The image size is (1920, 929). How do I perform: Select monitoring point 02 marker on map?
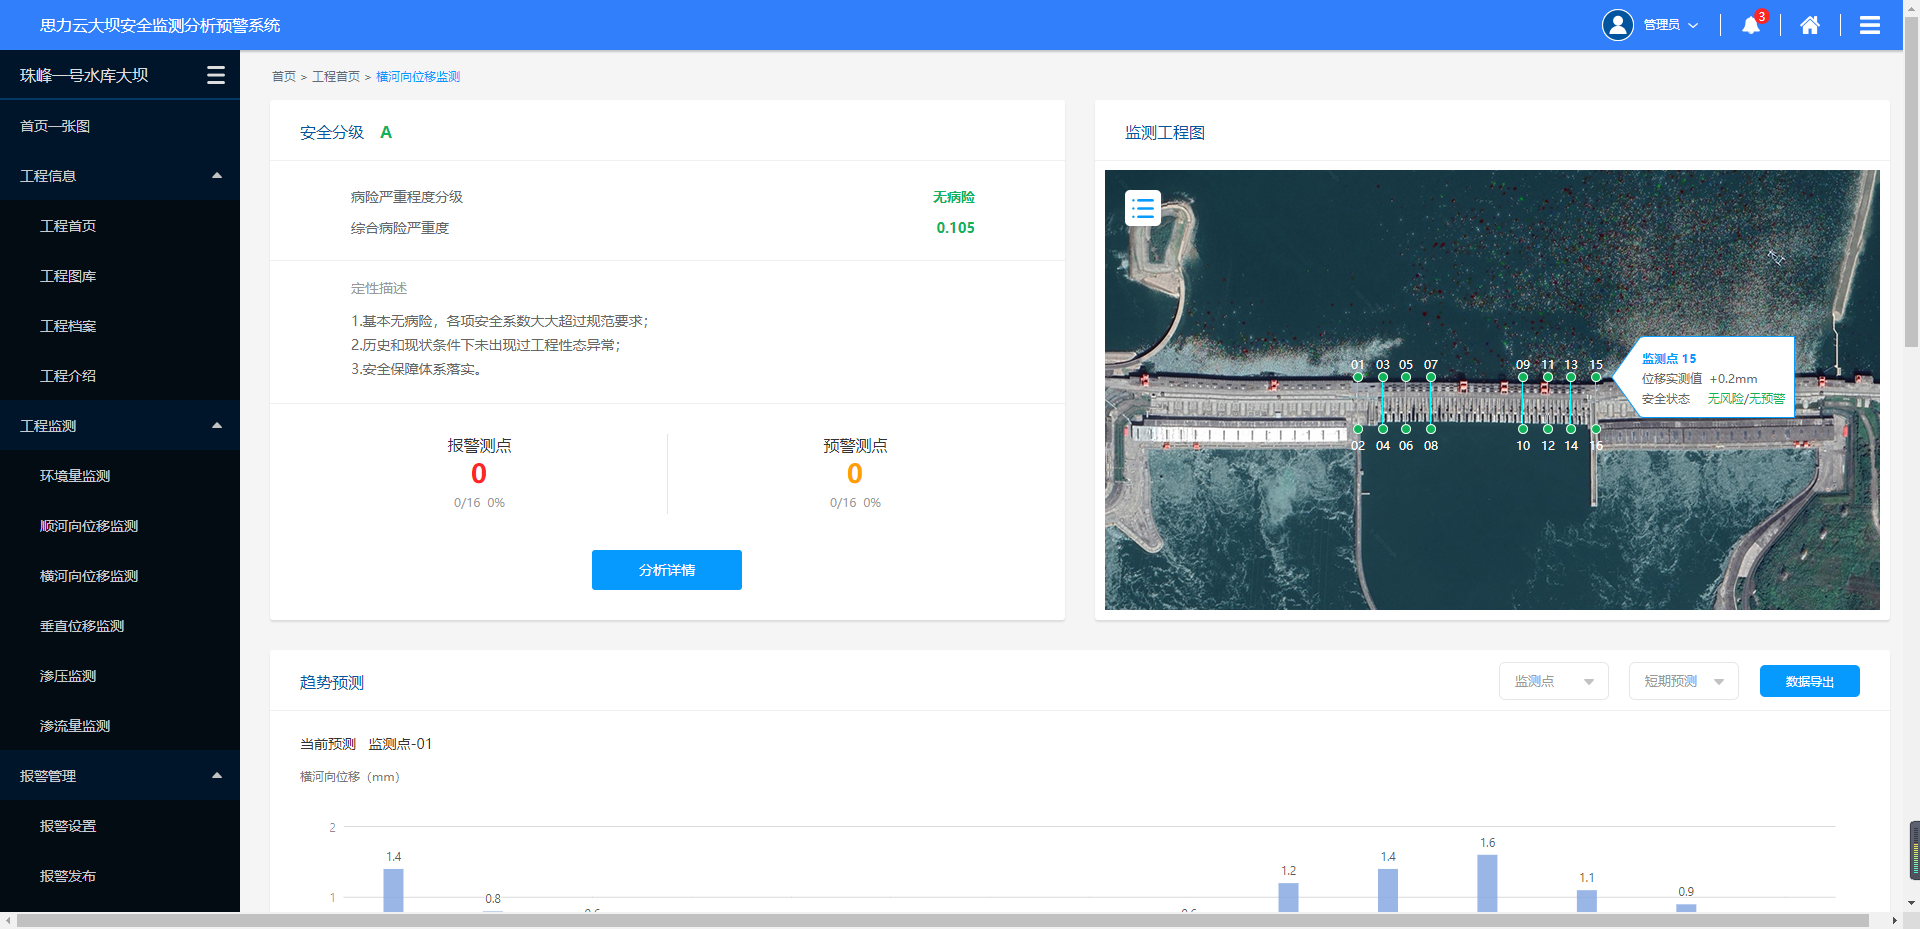click(x=1358, y=429)
